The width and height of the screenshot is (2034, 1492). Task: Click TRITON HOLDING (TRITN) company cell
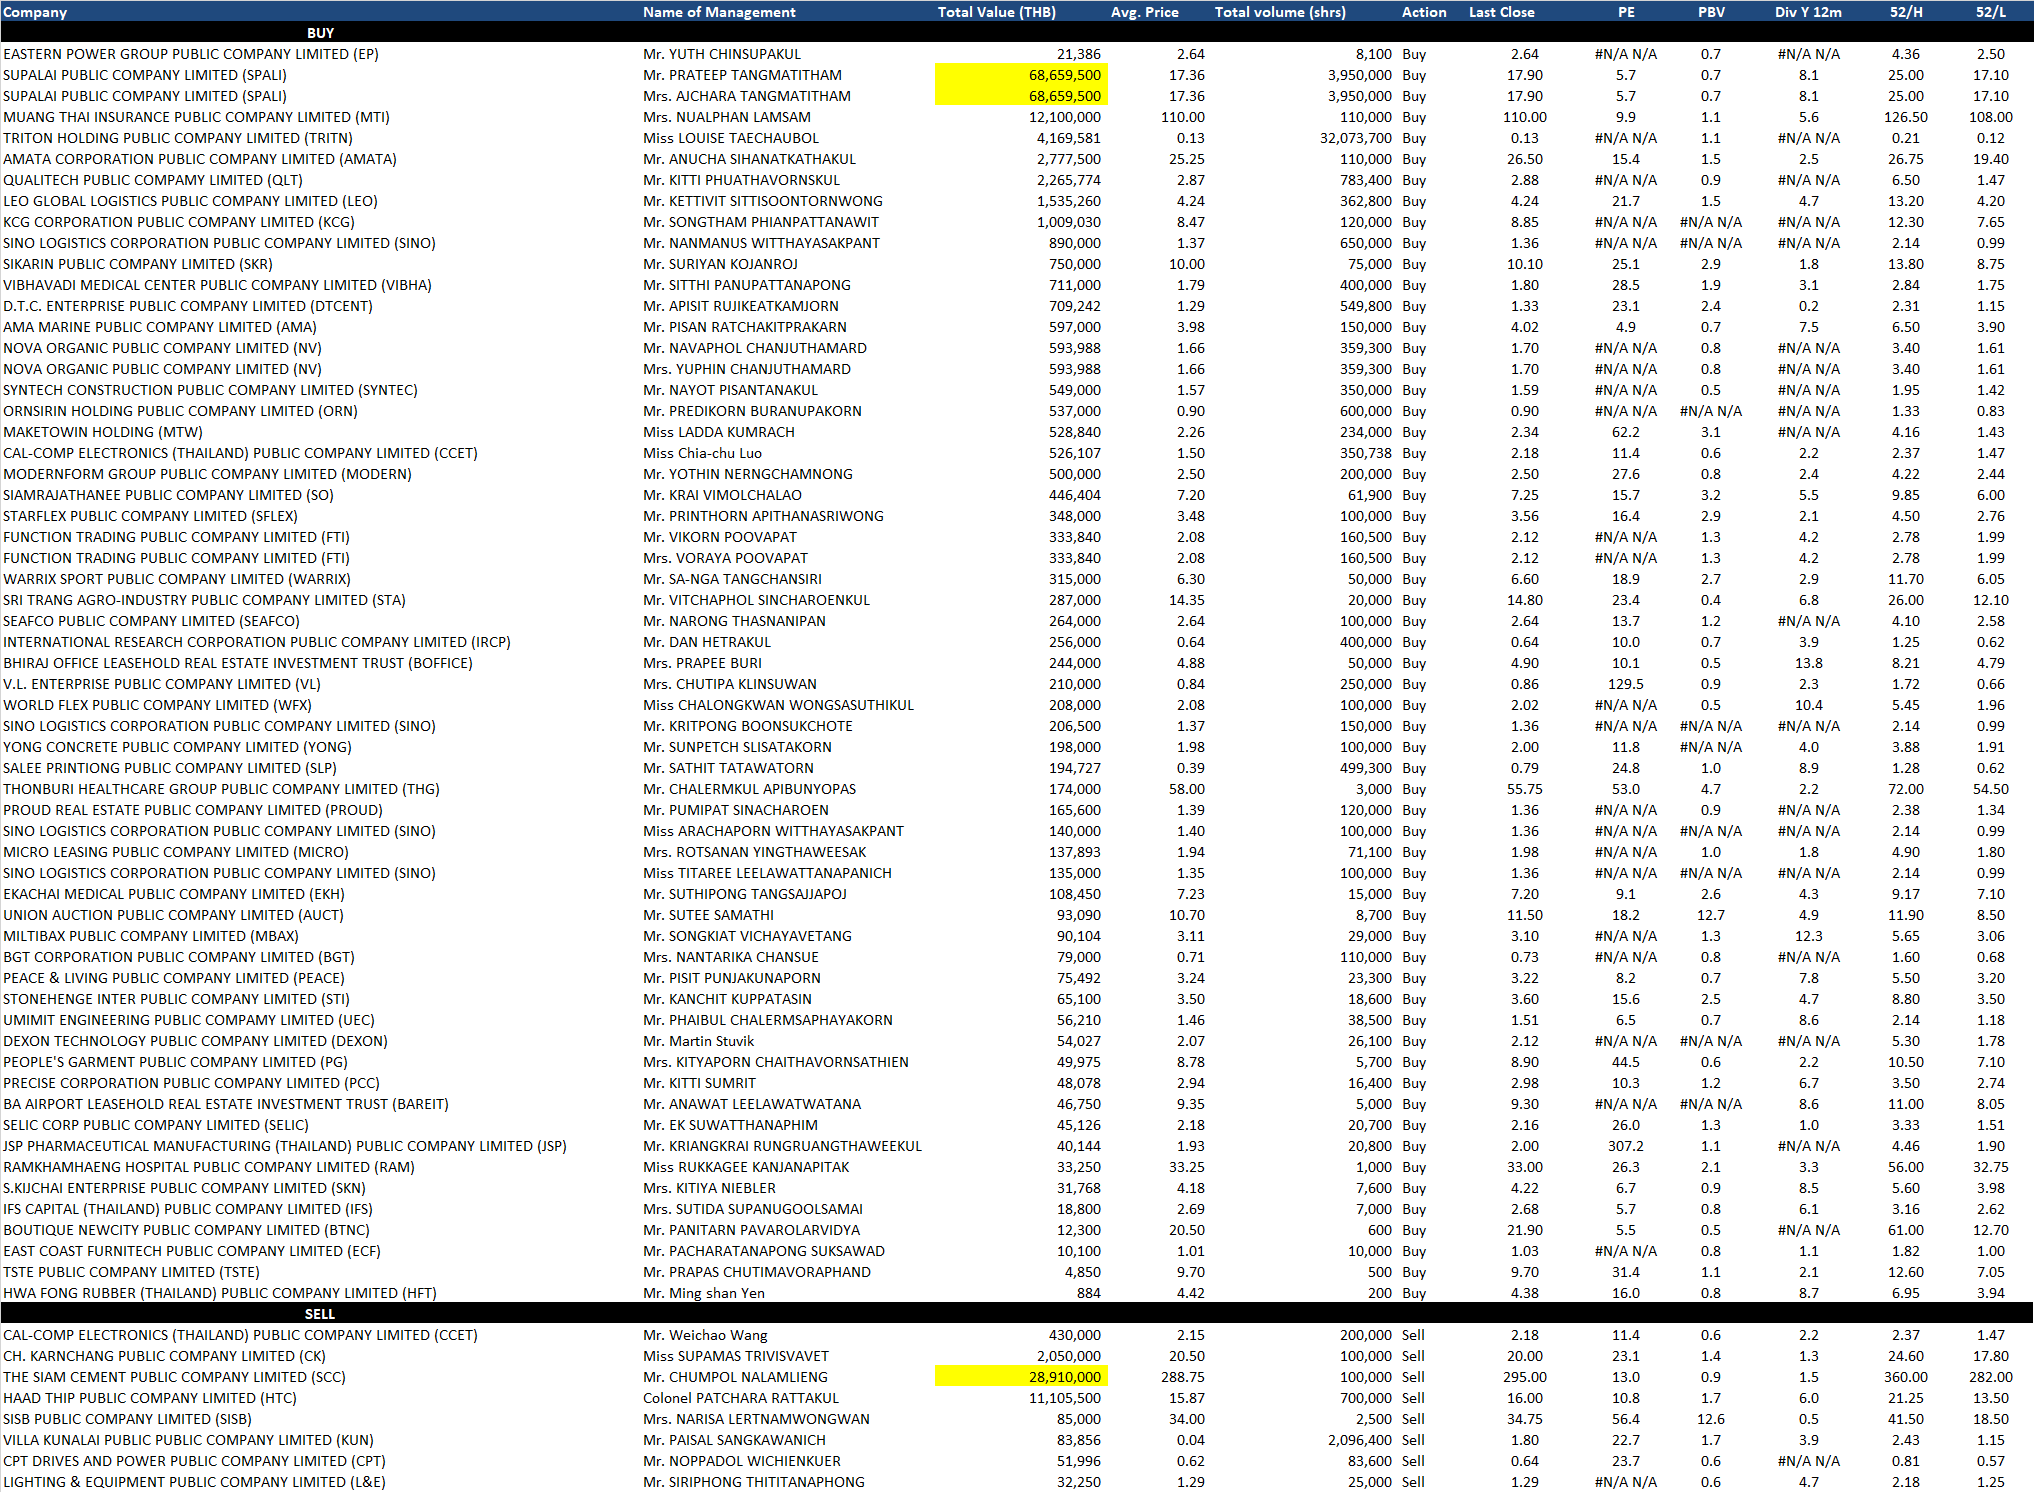click(177, 138)
